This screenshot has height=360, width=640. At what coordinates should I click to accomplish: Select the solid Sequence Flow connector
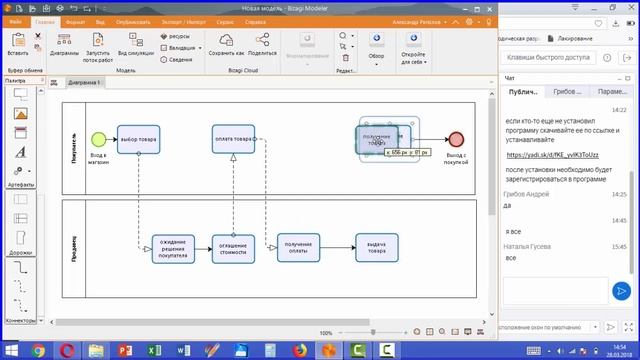[x=20, y=267]
